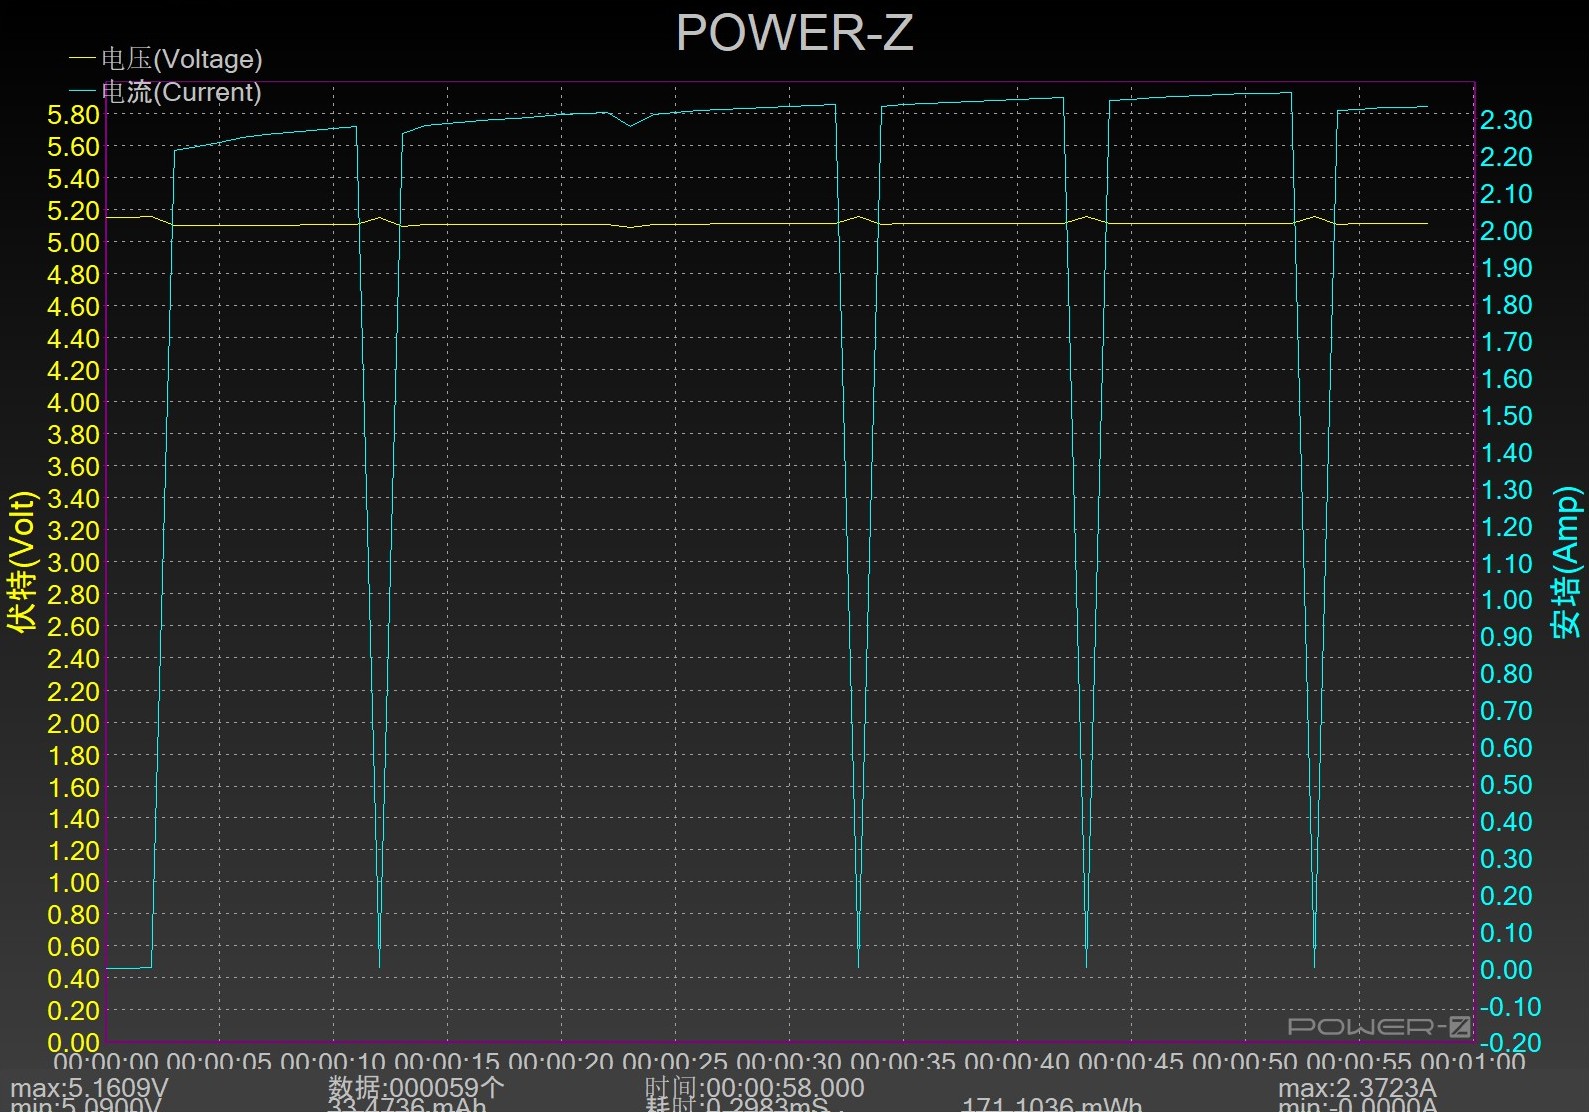Click the 5.80 voltage axis label
This screenshot has height=1112, width=1589.
click(73, 115)
